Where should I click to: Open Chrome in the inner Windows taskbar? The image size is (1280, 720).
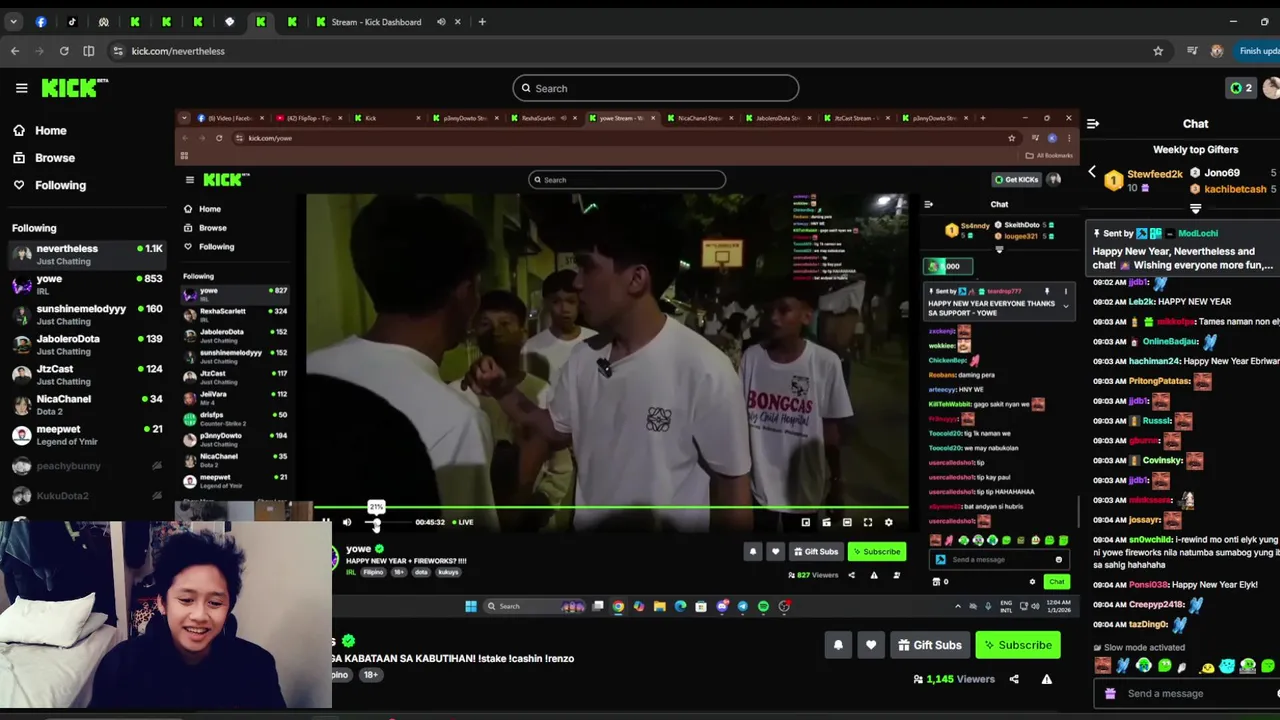pos(618,606)
